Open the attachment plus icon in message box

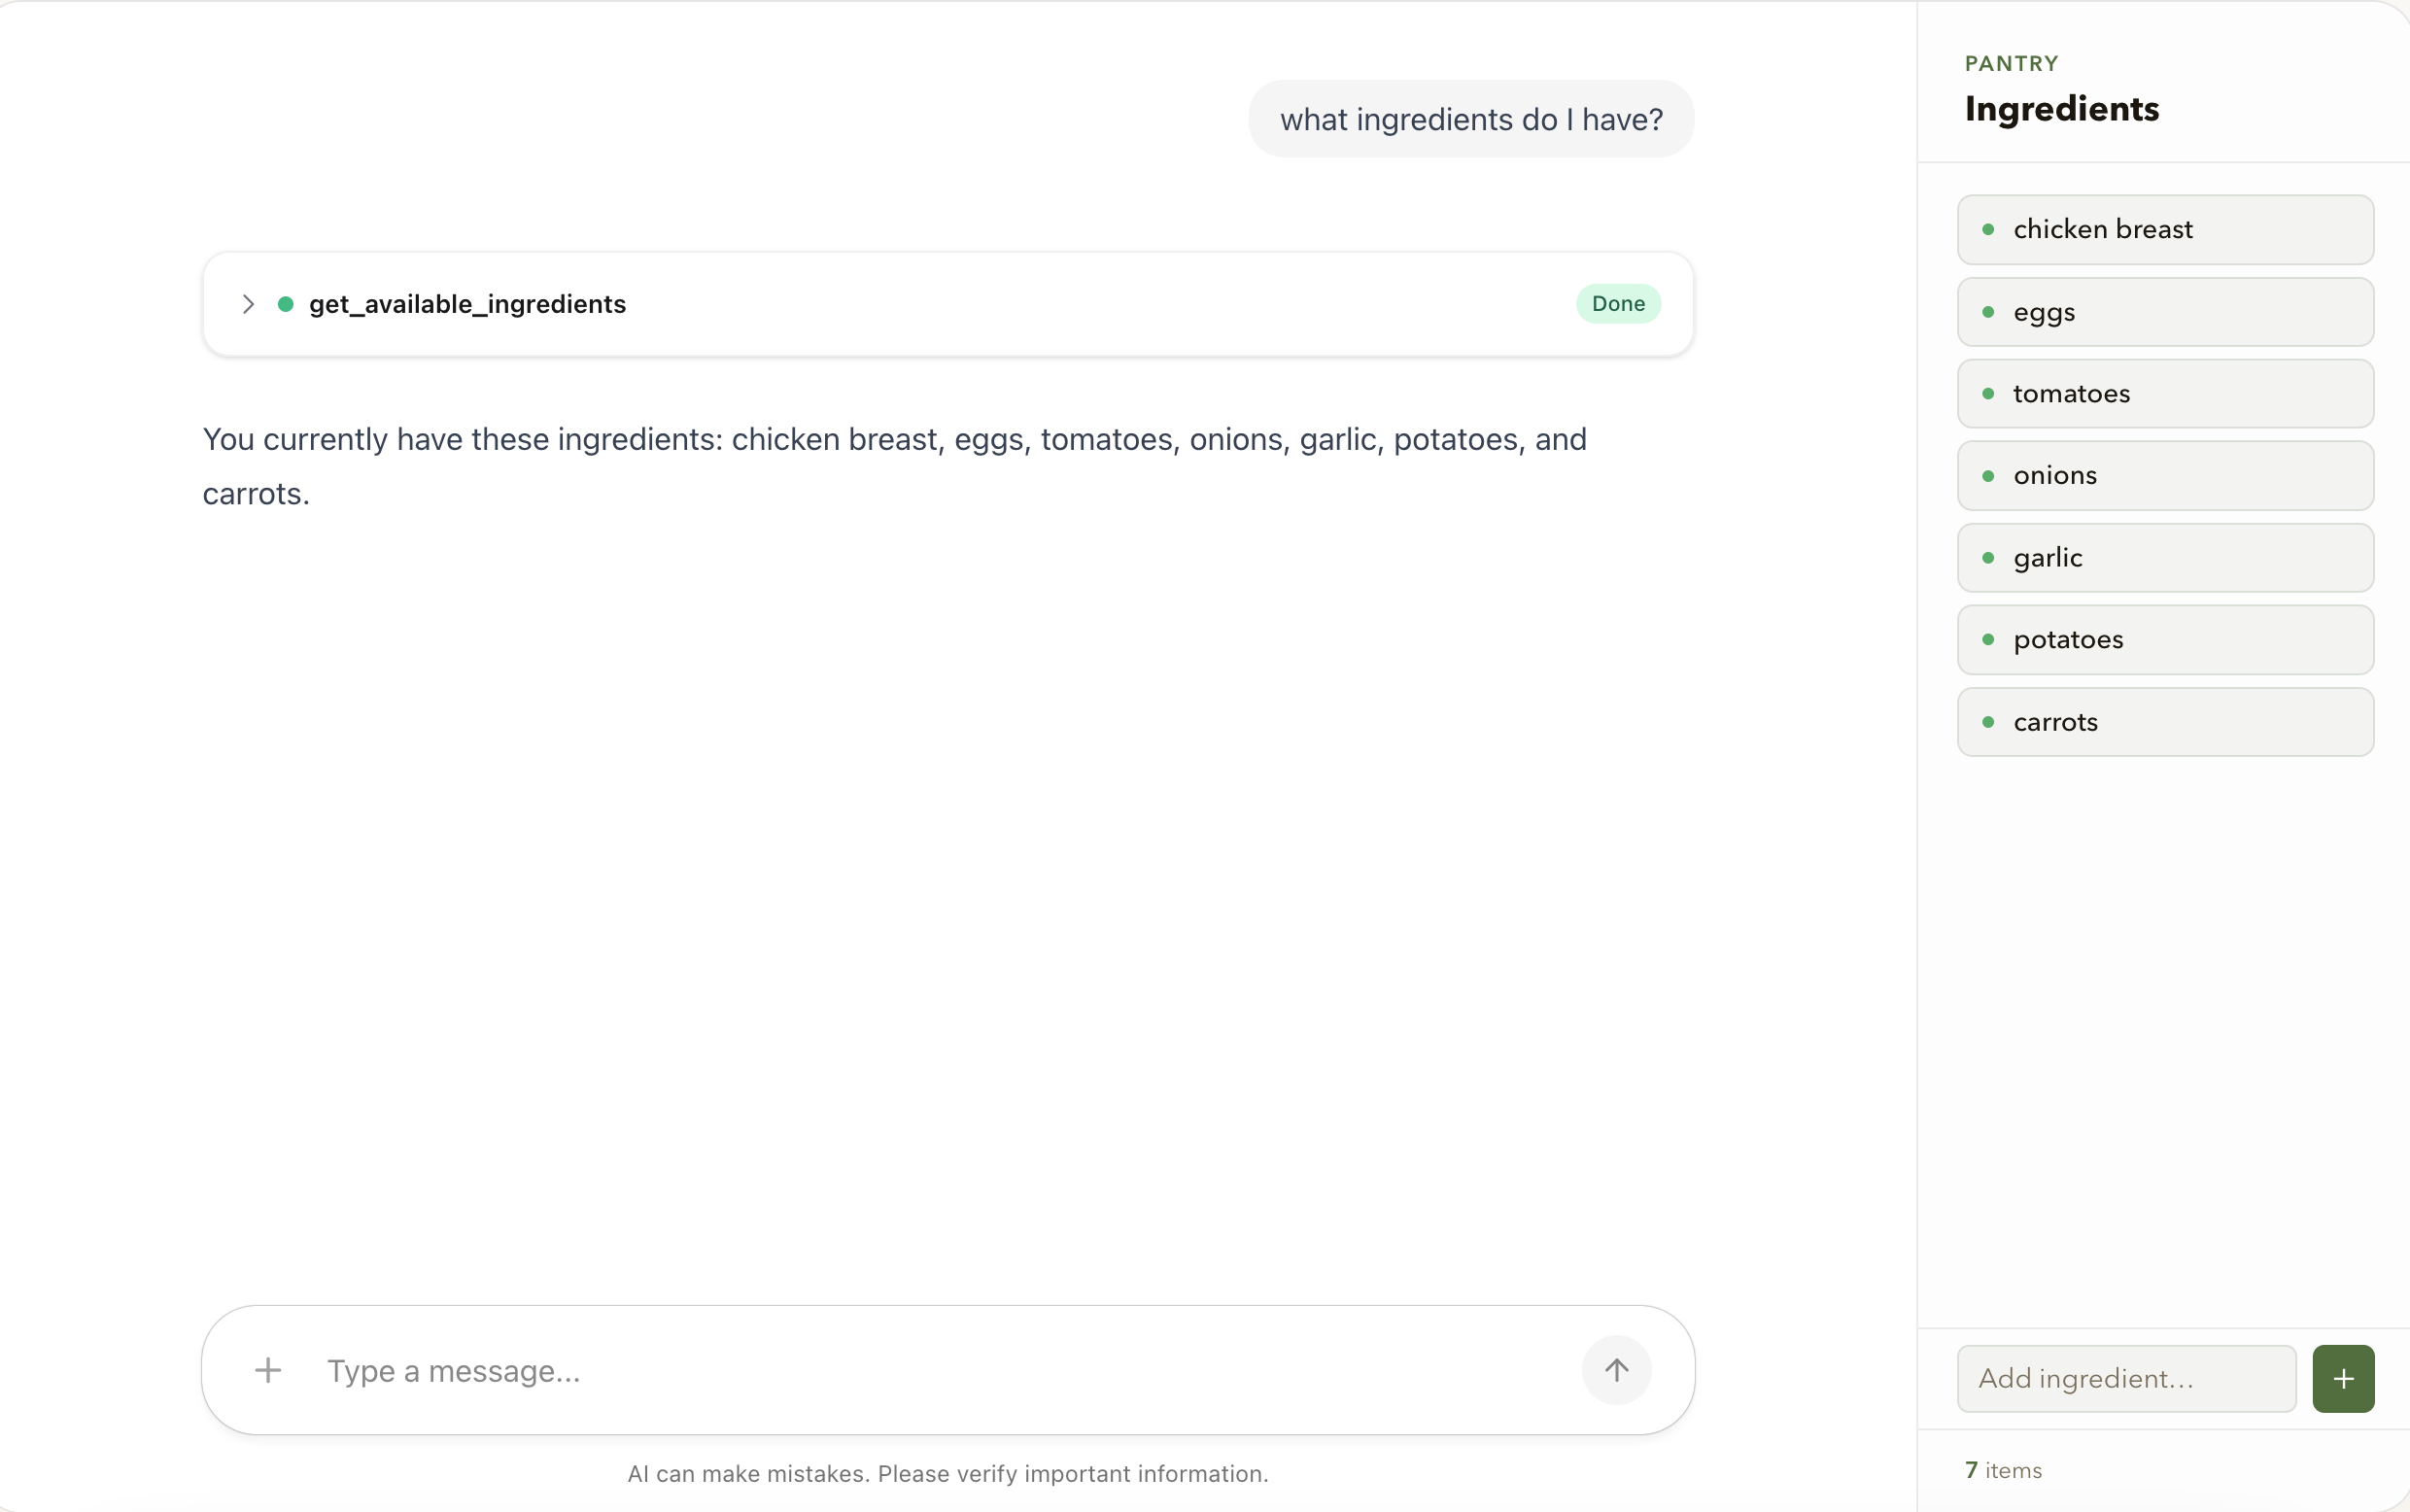[268, 1370]
